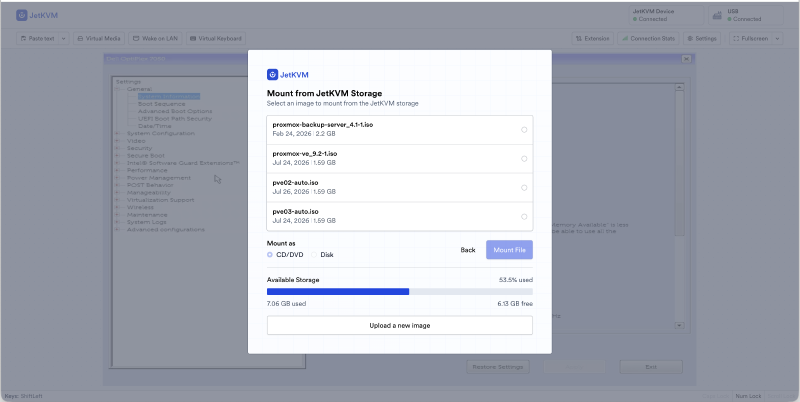
Task: Open Connection Stats
Action: click(648, 38)
